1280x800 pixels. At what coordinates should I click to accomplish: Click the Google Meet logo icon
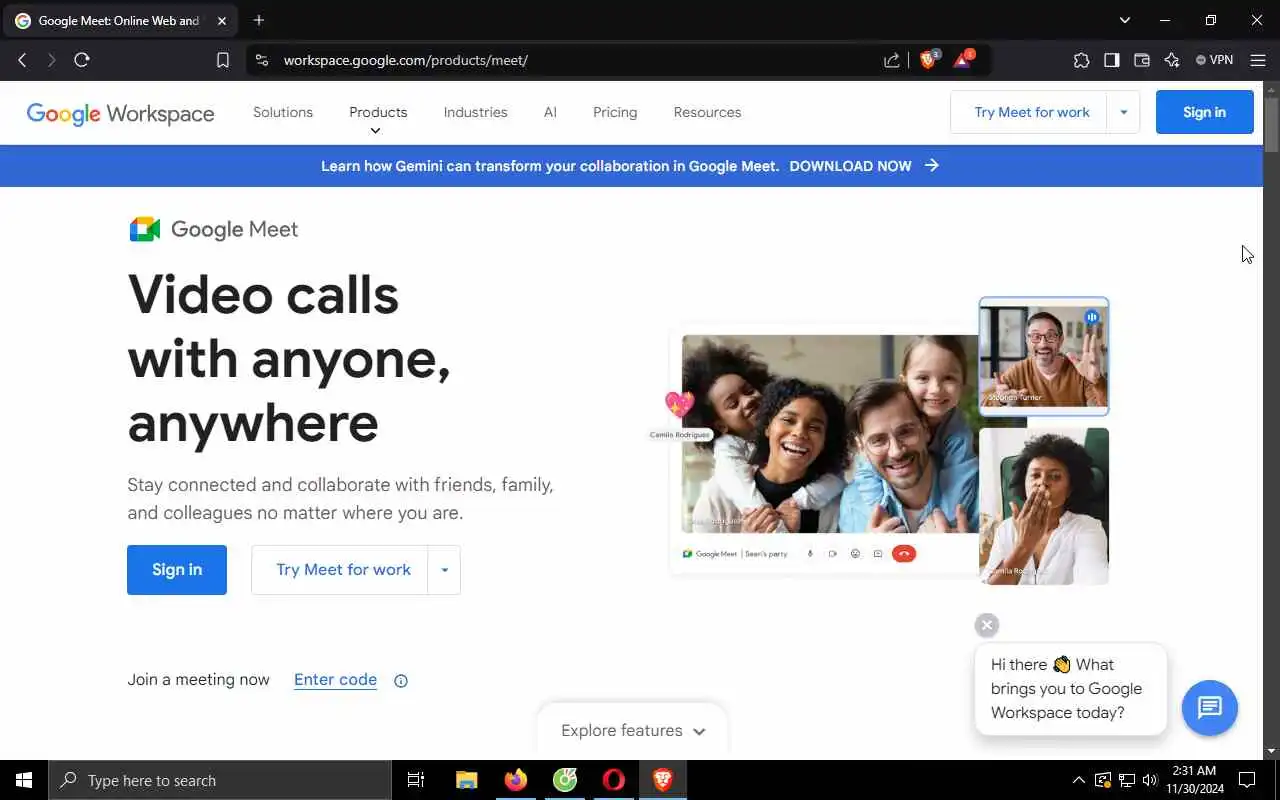[x=145, y=229]
